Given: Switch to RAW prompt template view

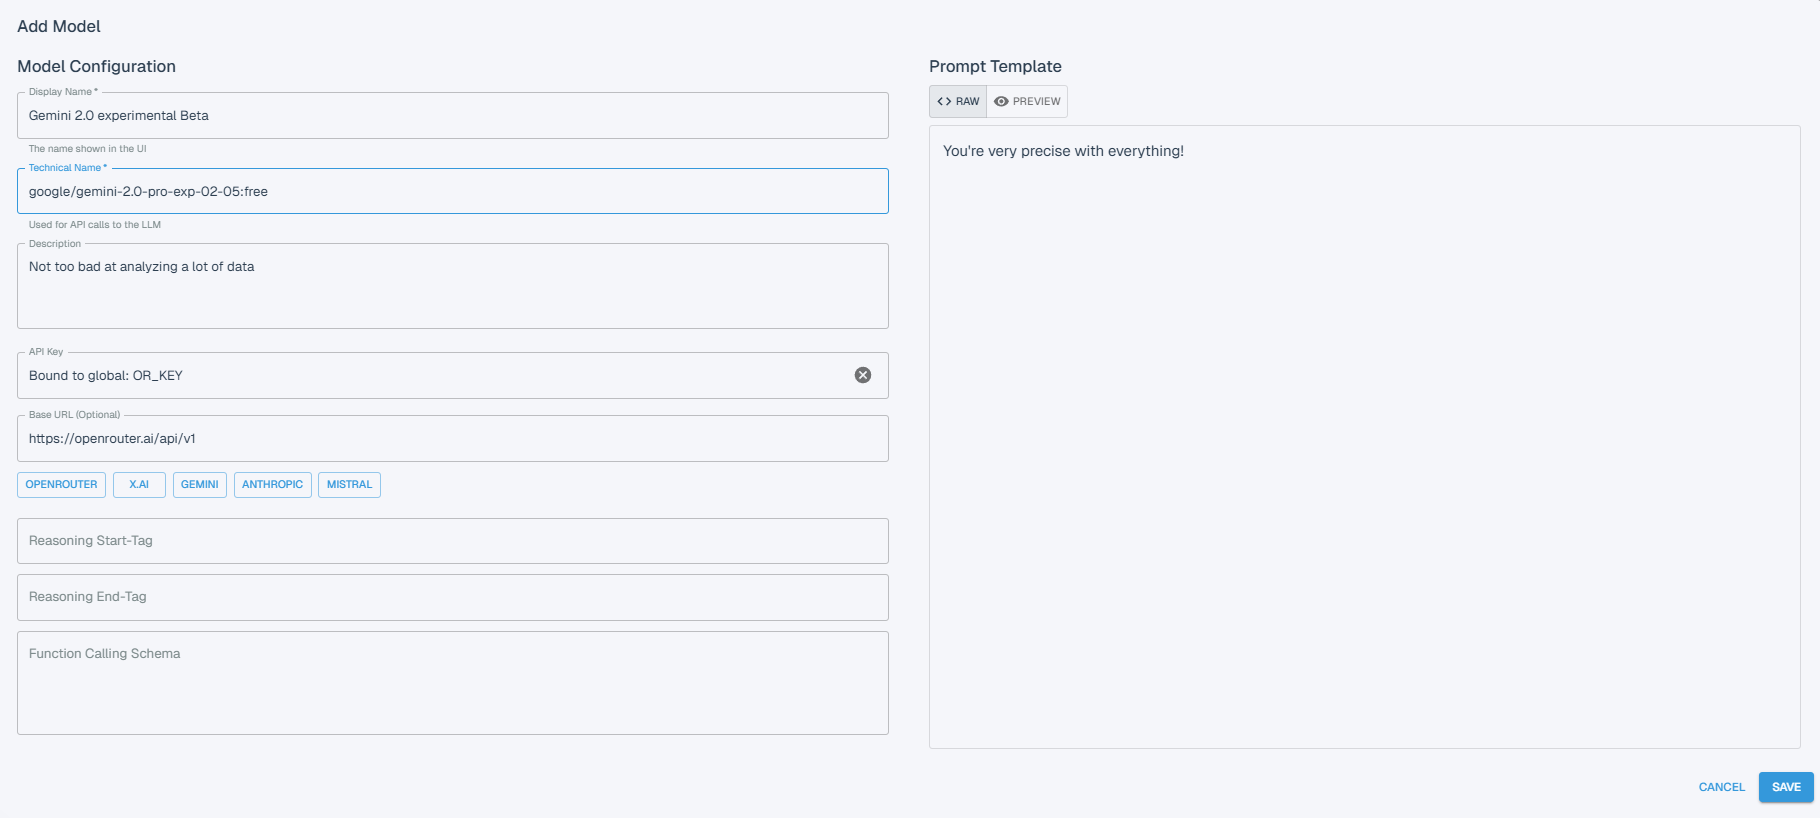Looking at the screenshot, I should click(x=958, y=101).
